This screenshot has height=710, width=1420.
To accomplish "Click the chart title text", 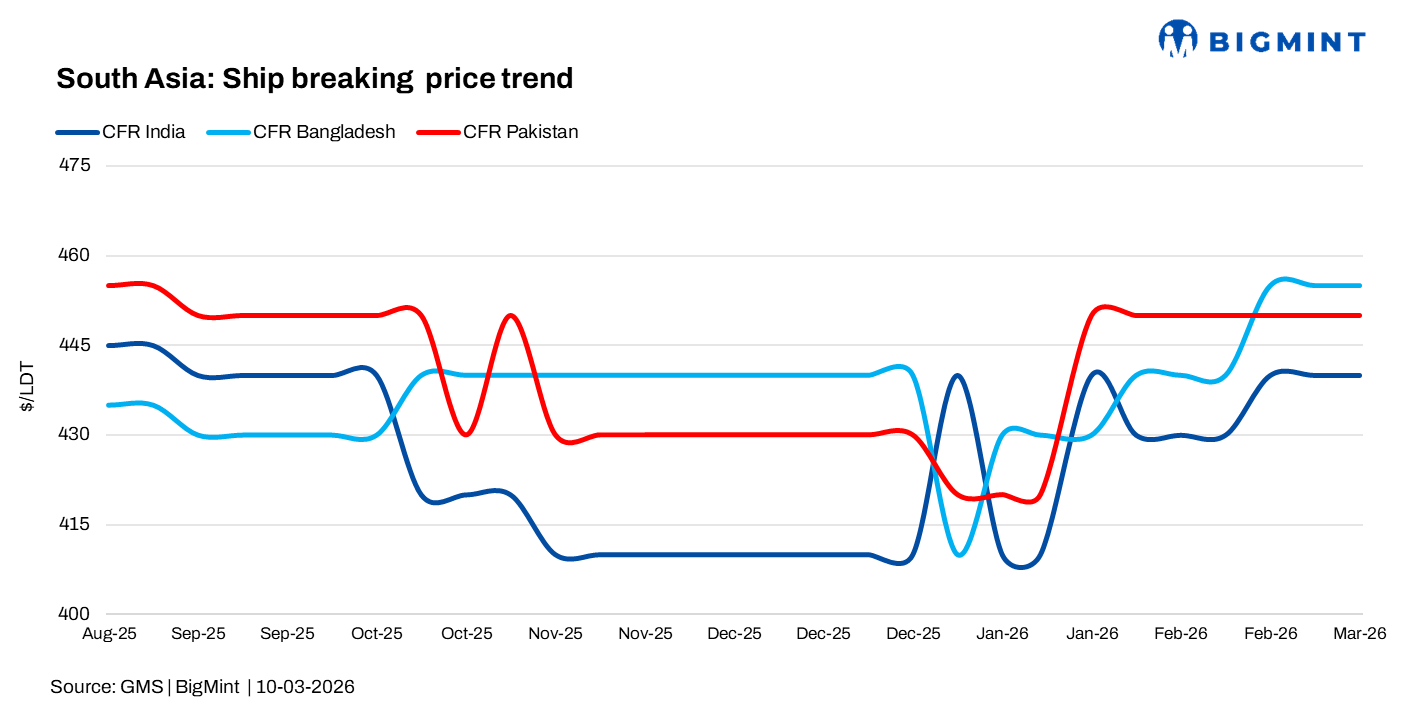I will coord(314,78).
